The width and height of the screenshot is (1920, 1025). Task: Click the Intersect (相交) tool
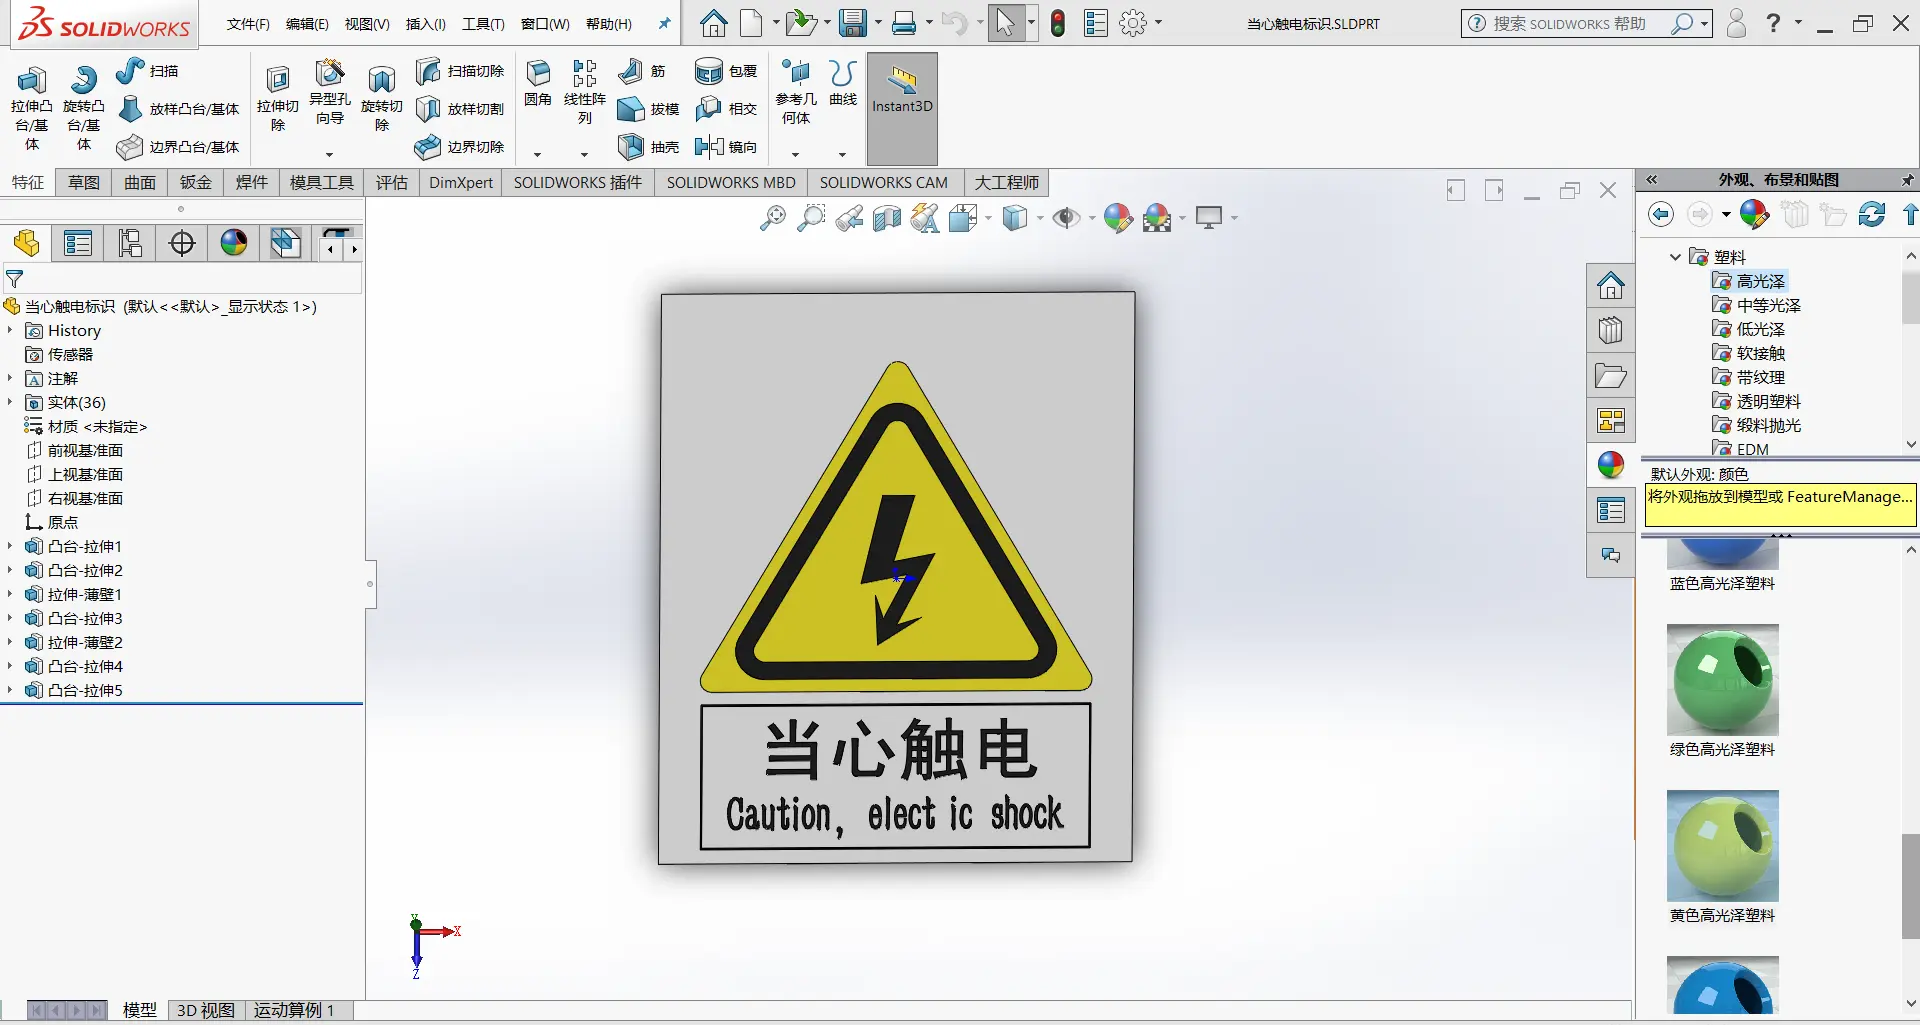[726, 108]
